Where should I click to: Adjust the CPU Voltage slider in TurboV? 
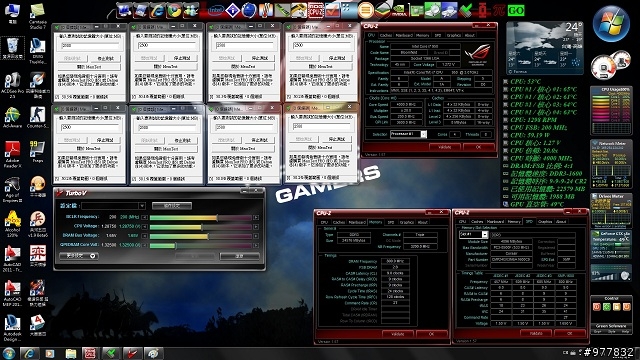(200, 227)
